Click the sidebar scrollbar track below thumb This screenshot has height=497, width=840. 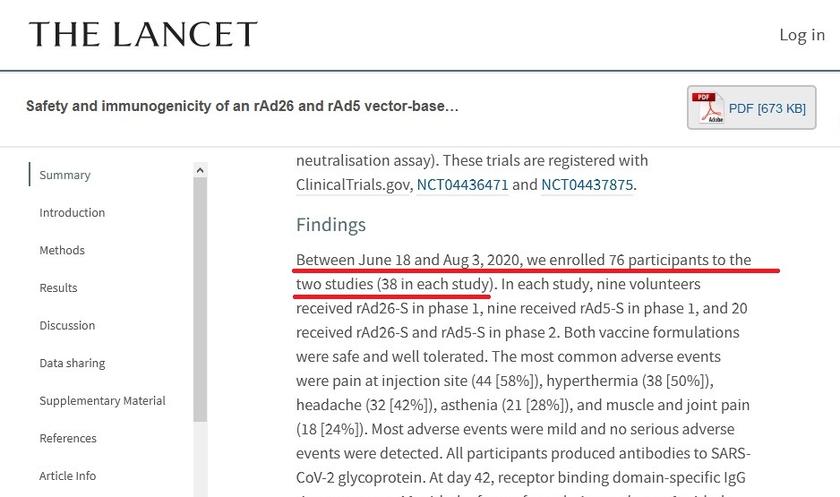coord(200,460)
